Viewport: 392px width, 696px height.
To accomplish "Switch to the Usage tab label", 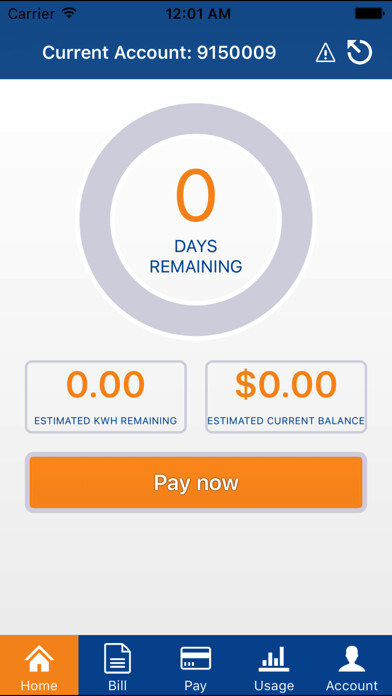I will tap(274, 686).
